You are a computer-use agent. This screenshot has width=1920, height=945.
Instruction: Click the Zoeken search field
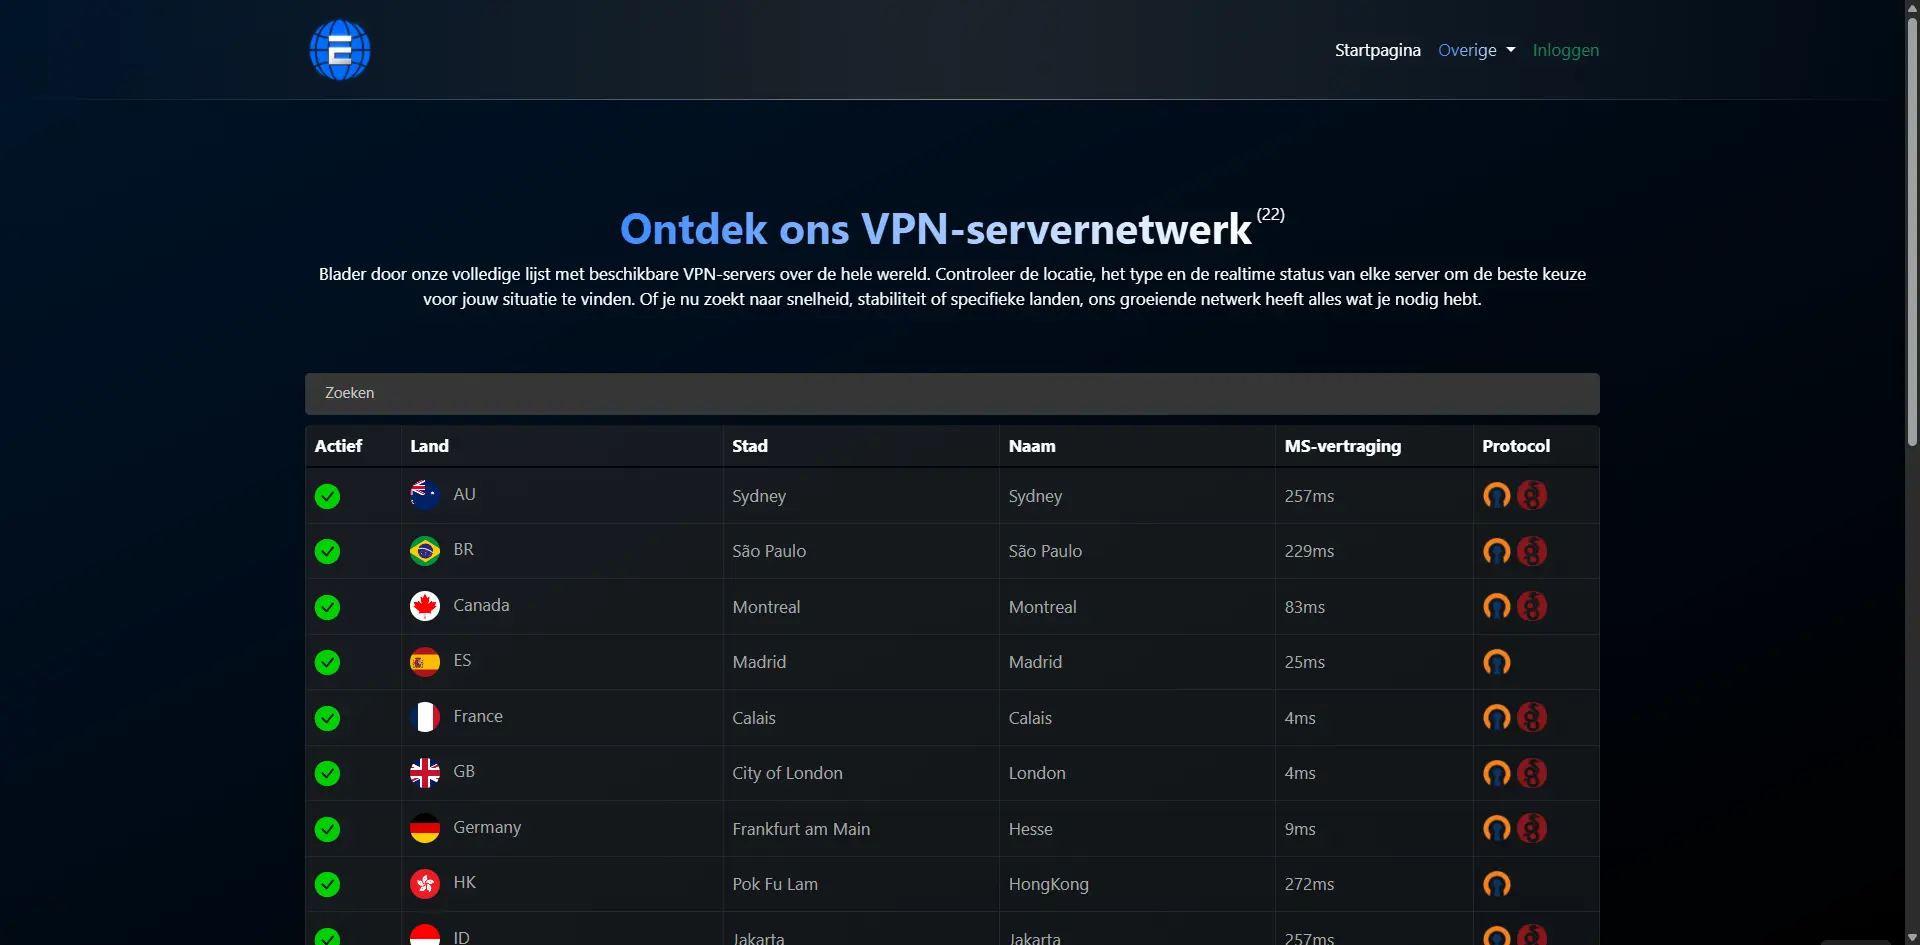pos(952,393)
